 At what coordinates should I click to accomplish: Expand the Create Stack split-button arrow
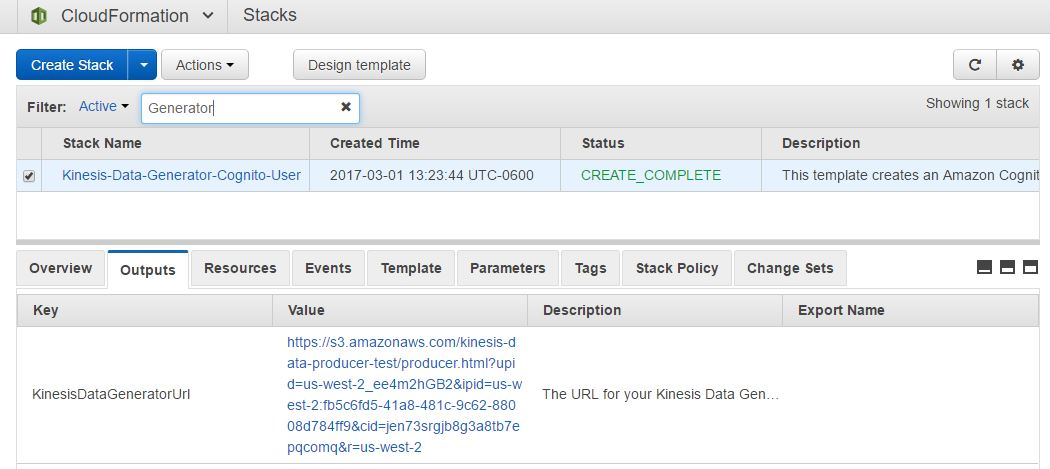click(143, 65)
